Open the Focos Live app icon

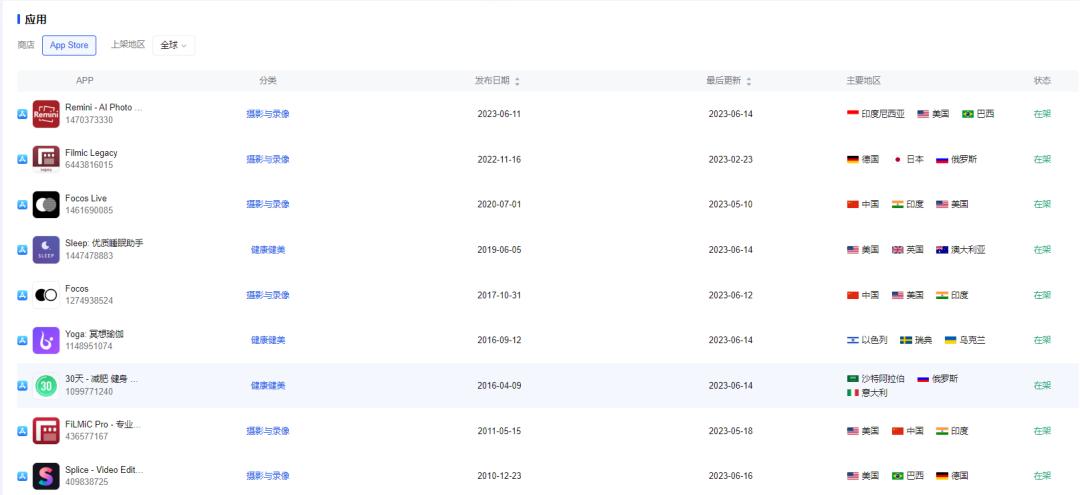pos(46,204)
